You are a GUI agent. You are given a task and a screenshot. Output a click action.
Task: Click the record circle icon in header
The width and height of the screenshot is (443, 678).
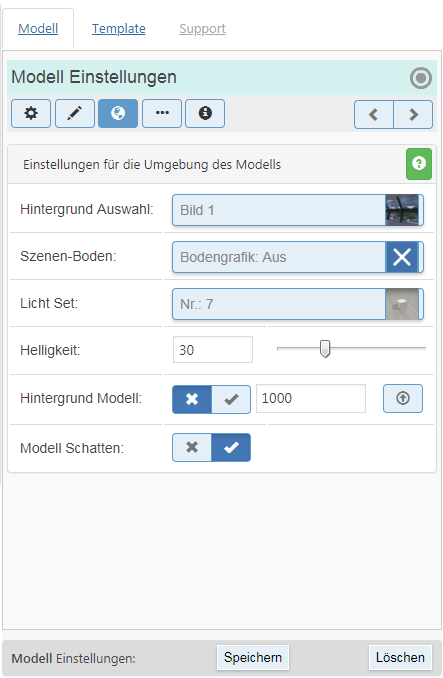(421, 78)
